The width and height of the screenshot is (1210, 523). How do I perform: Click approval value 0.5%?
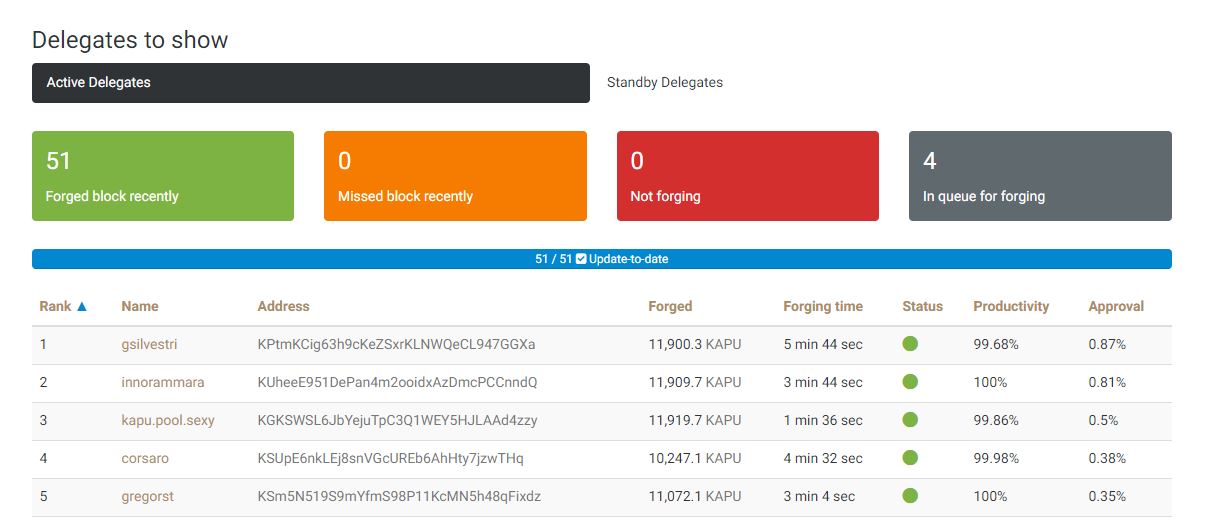click(1103, 420)
